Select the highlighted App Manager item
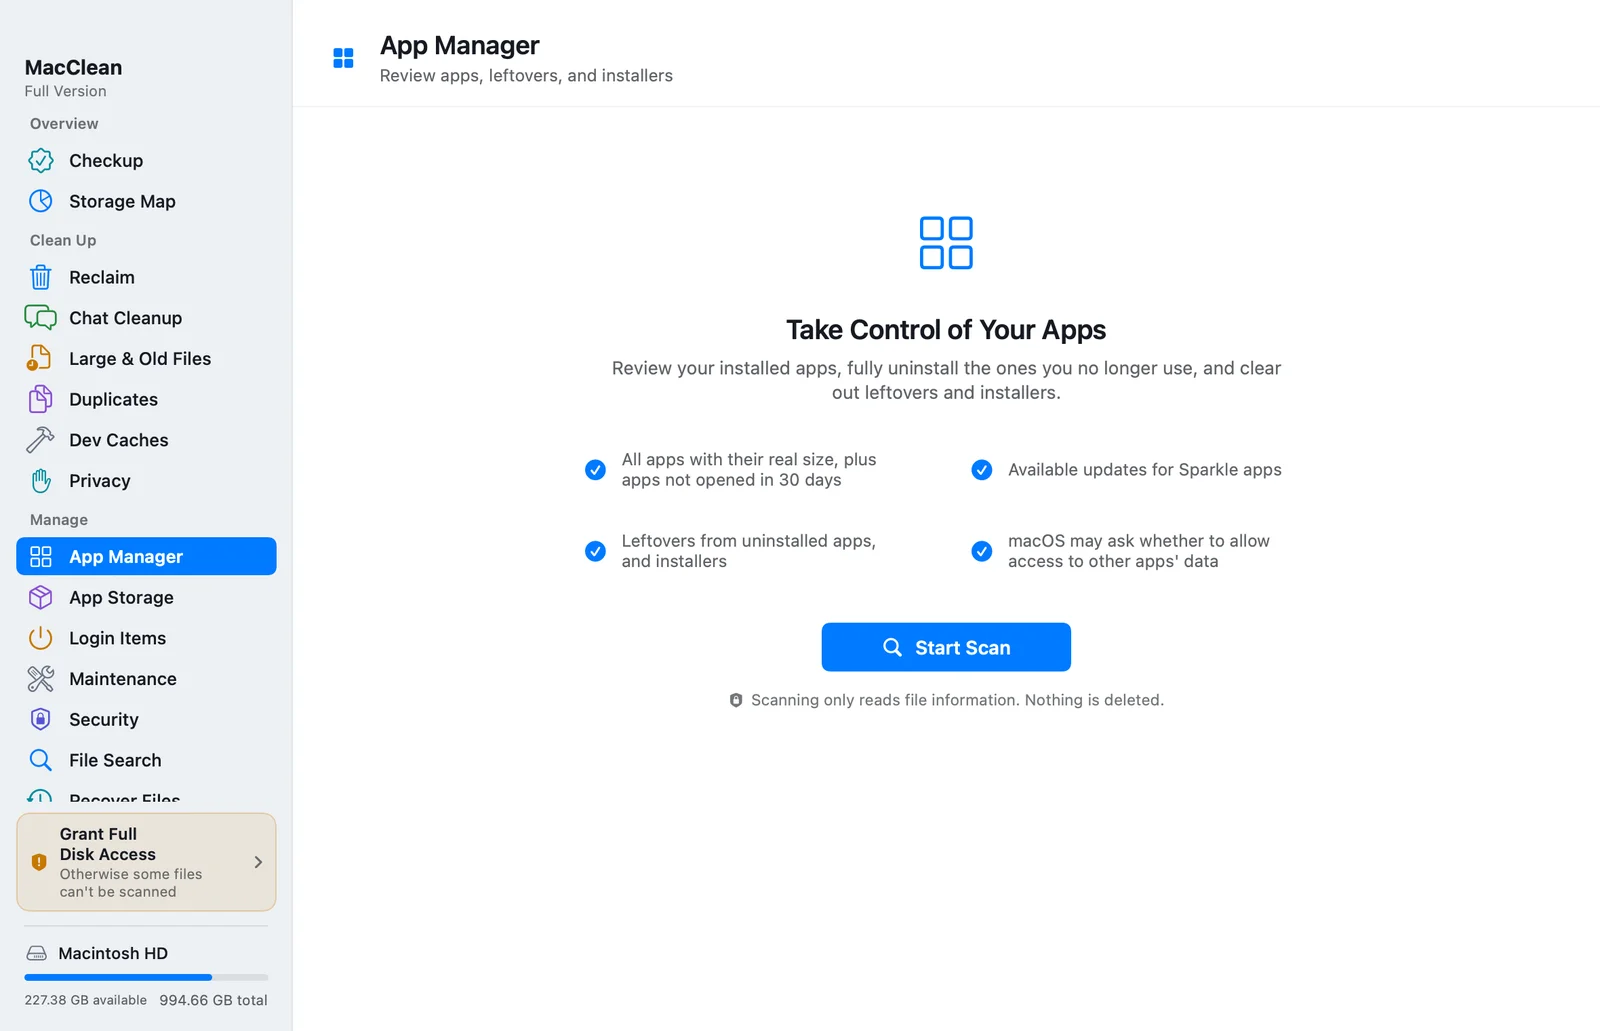1600x1031 pixels. (146, 556)
